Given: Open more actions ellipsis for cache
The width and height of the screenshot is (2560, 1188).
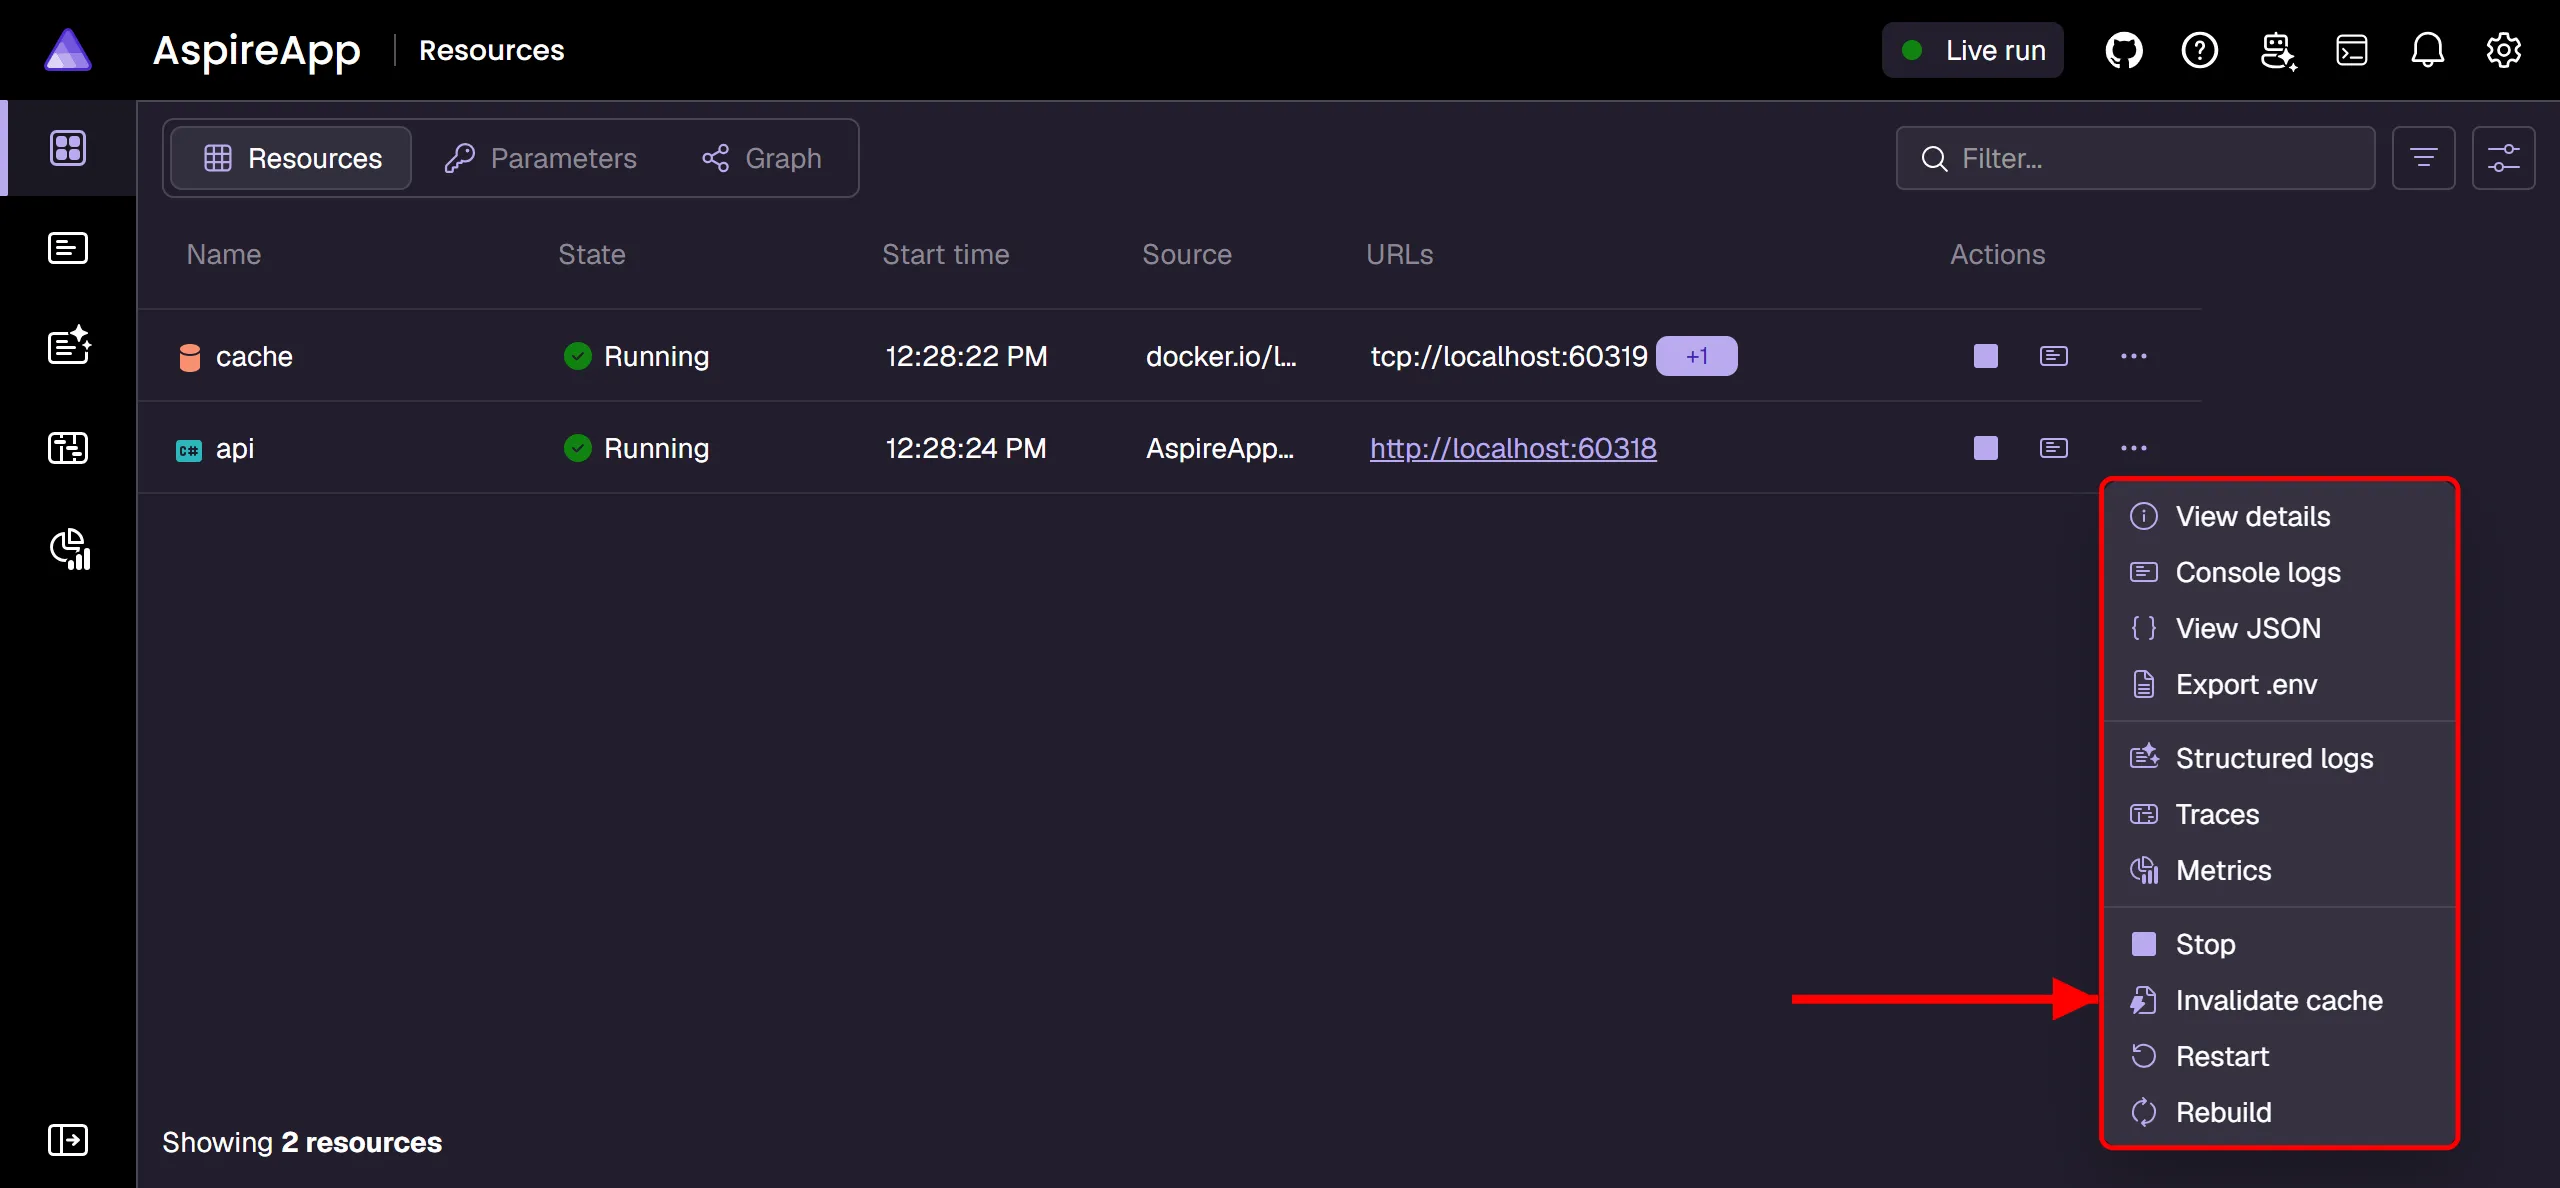Looking at the screenshot, I should pos(2134,356).
